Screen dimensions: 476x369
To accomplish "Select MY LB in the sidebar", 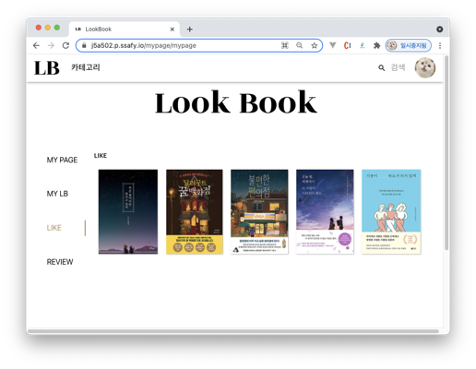I will pyautogui.click(x=57, y=194).
